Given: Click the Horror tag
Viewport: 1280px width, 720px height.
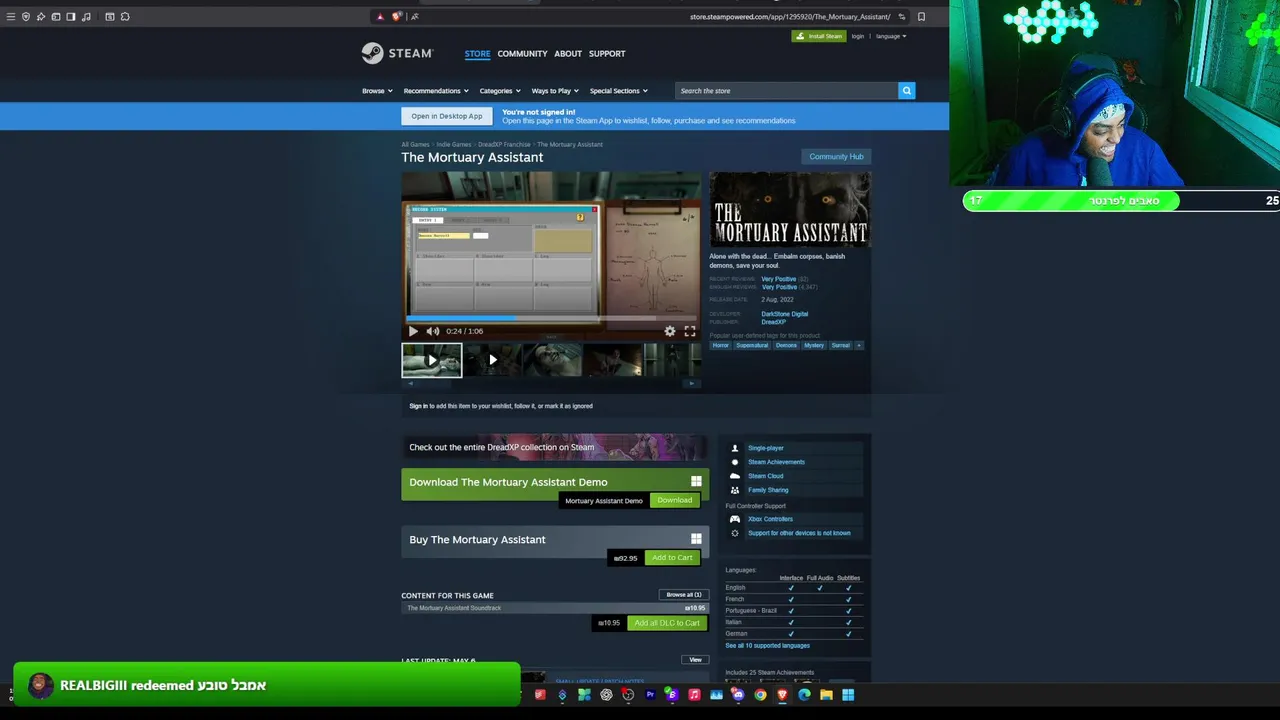Looking at the screenshot, I should [x=721, y=345].
